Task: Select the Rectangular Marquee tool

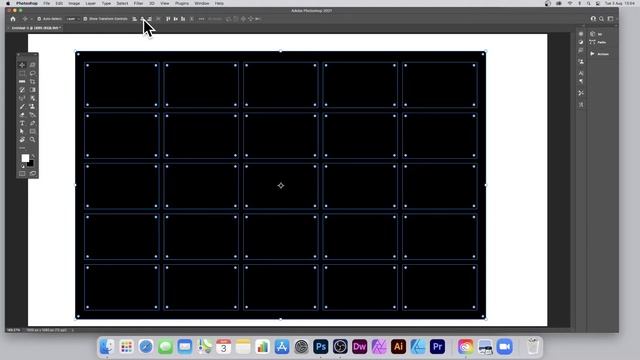Action: [x=22, y=73]
